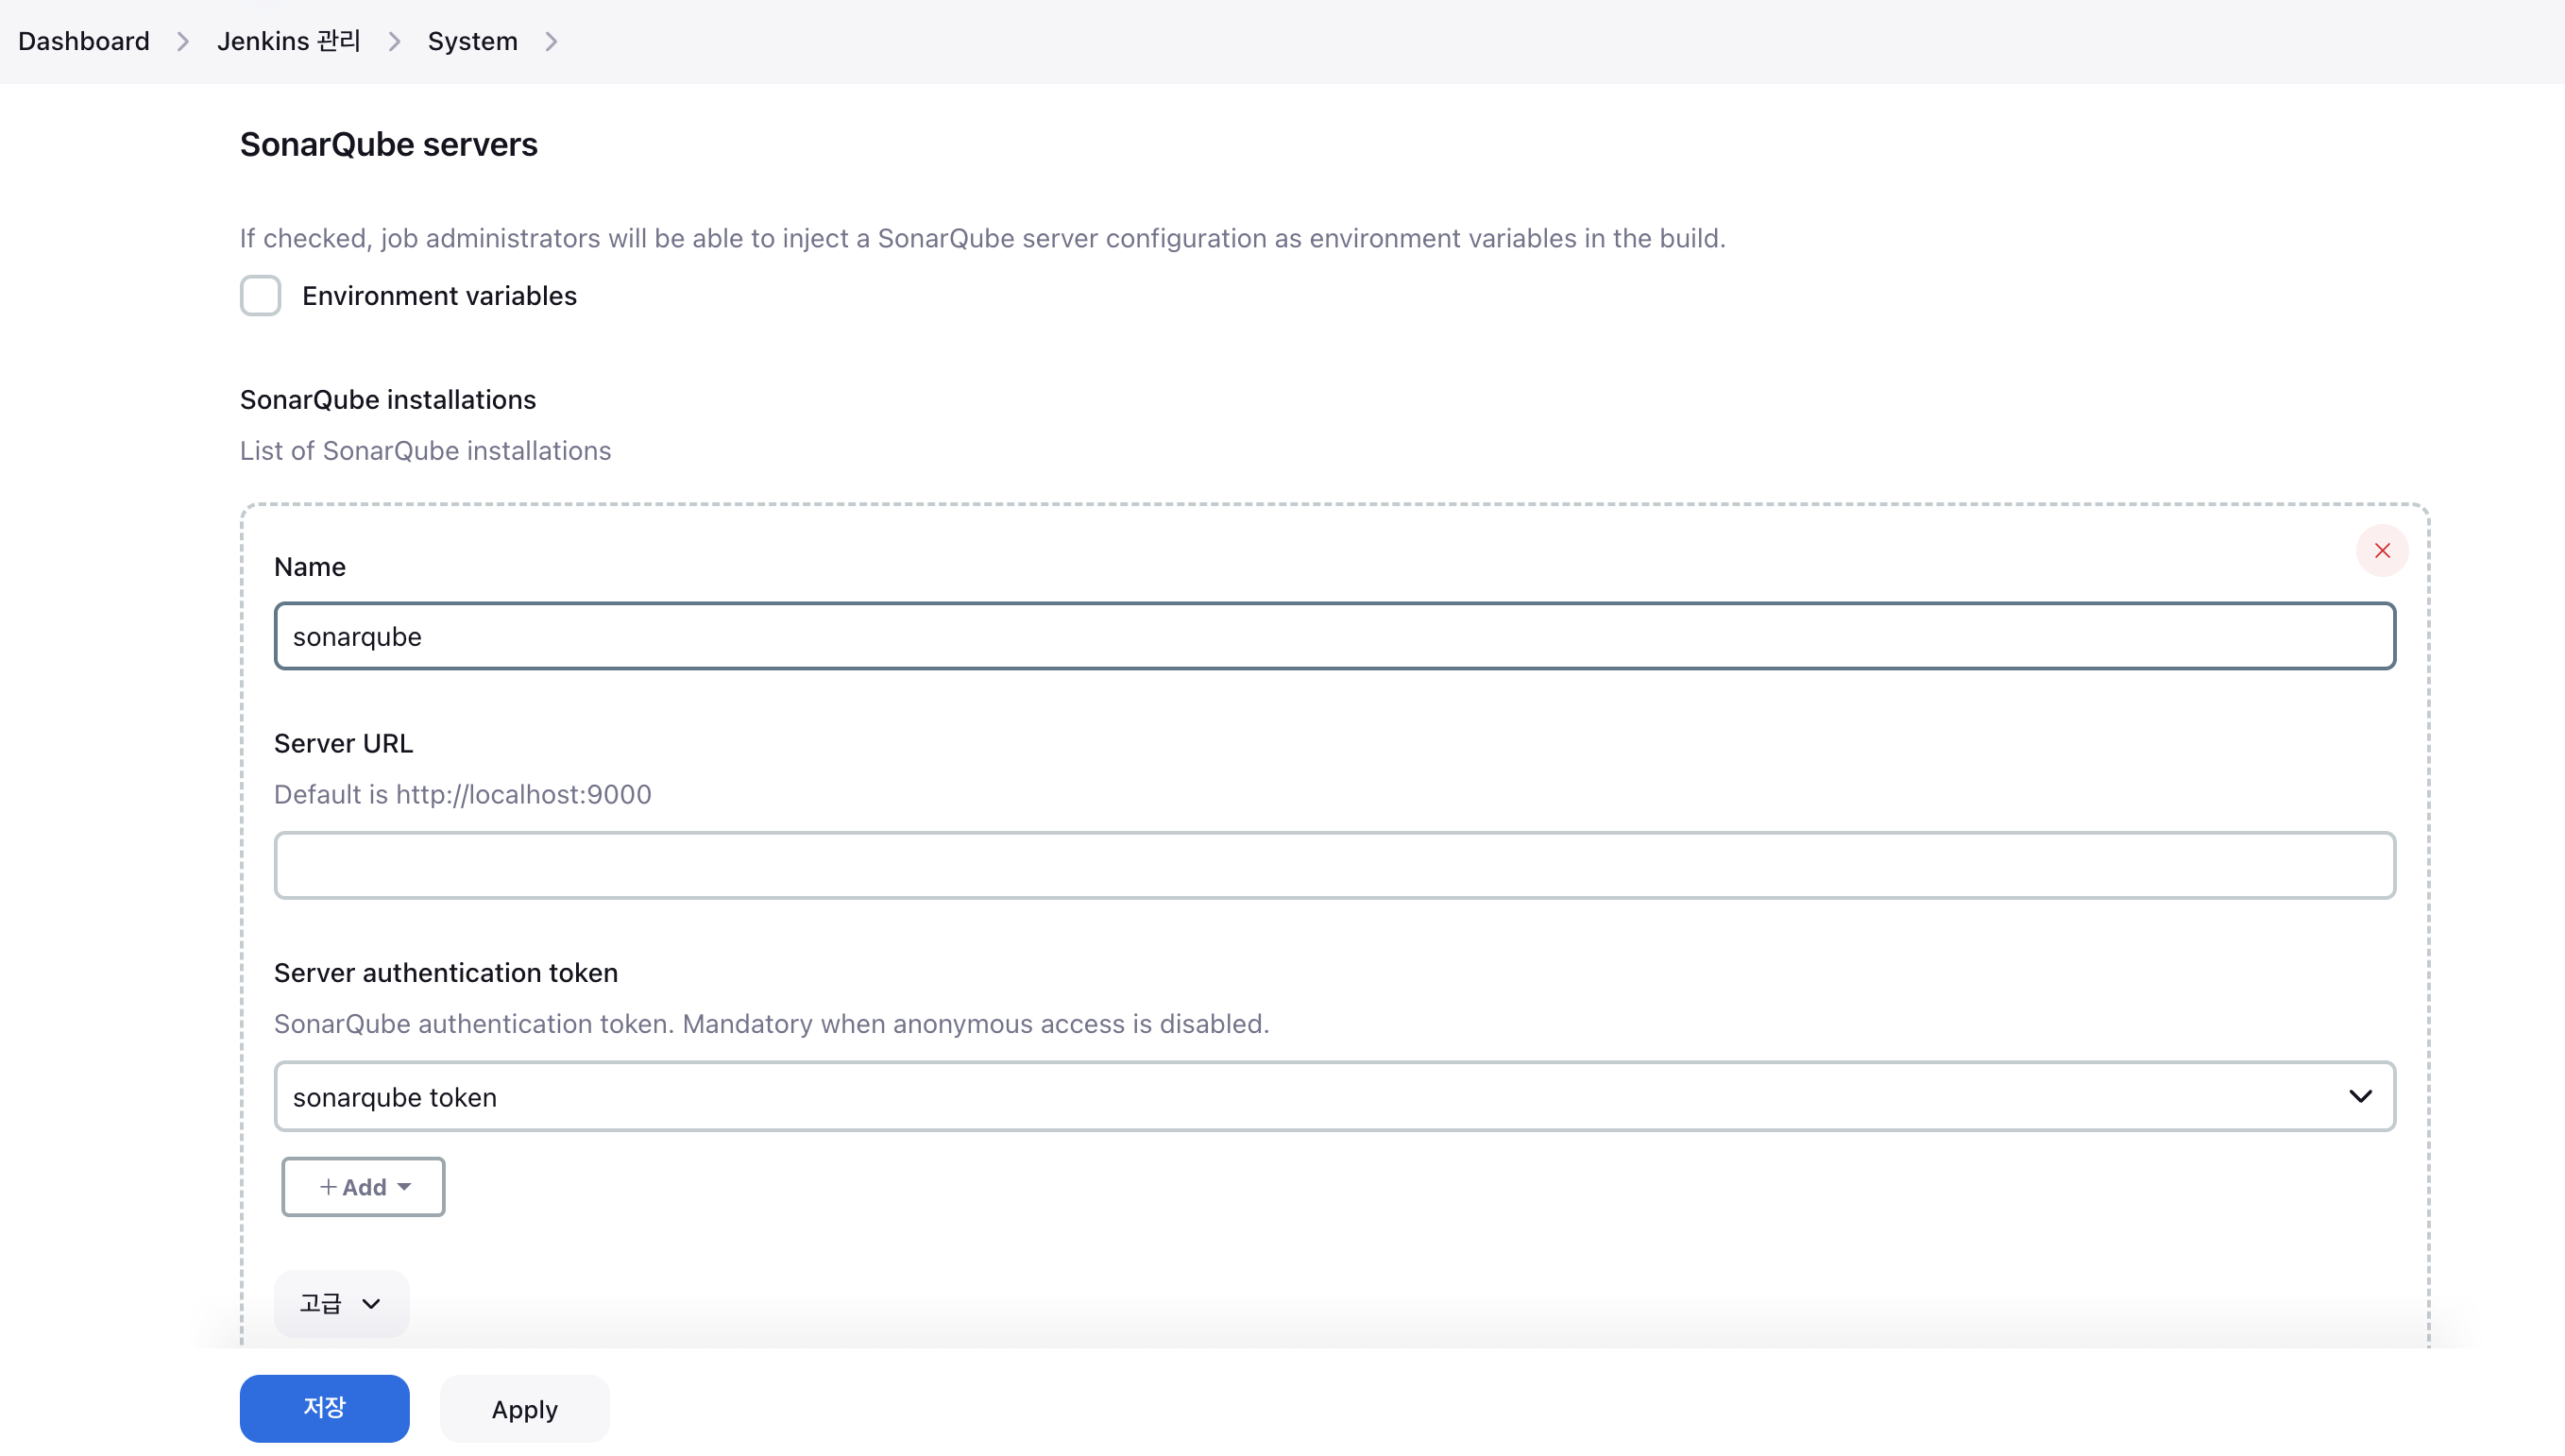Navigate to Jenkins 관리 in breadcrumb
Screen dimensions: 2565x1456
click(288, 41)
